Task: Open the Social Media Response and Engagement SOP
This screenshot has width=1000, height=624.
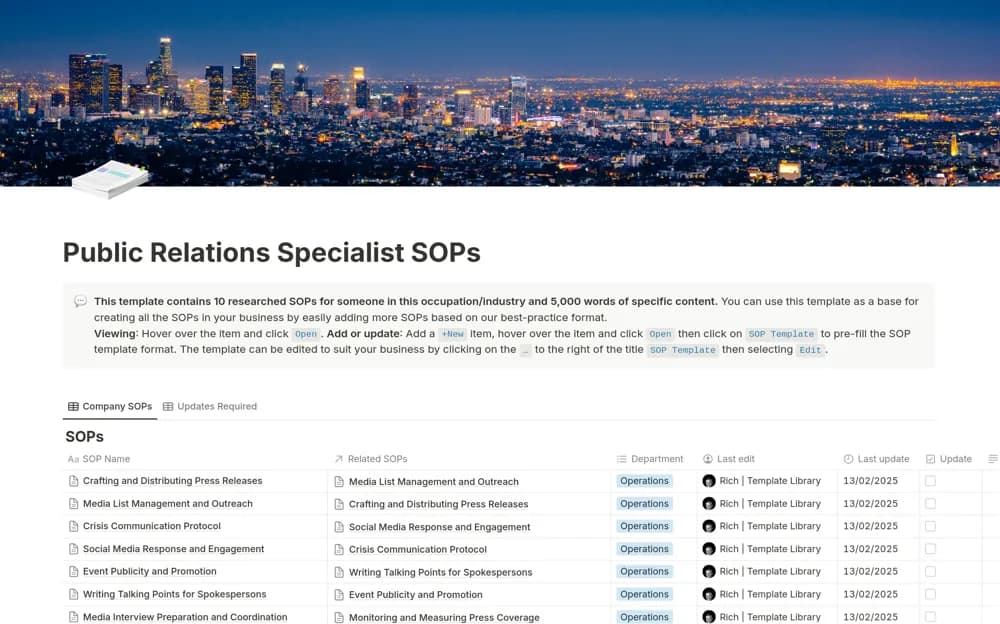Action: pyautogui.click(x=173, y=549)
